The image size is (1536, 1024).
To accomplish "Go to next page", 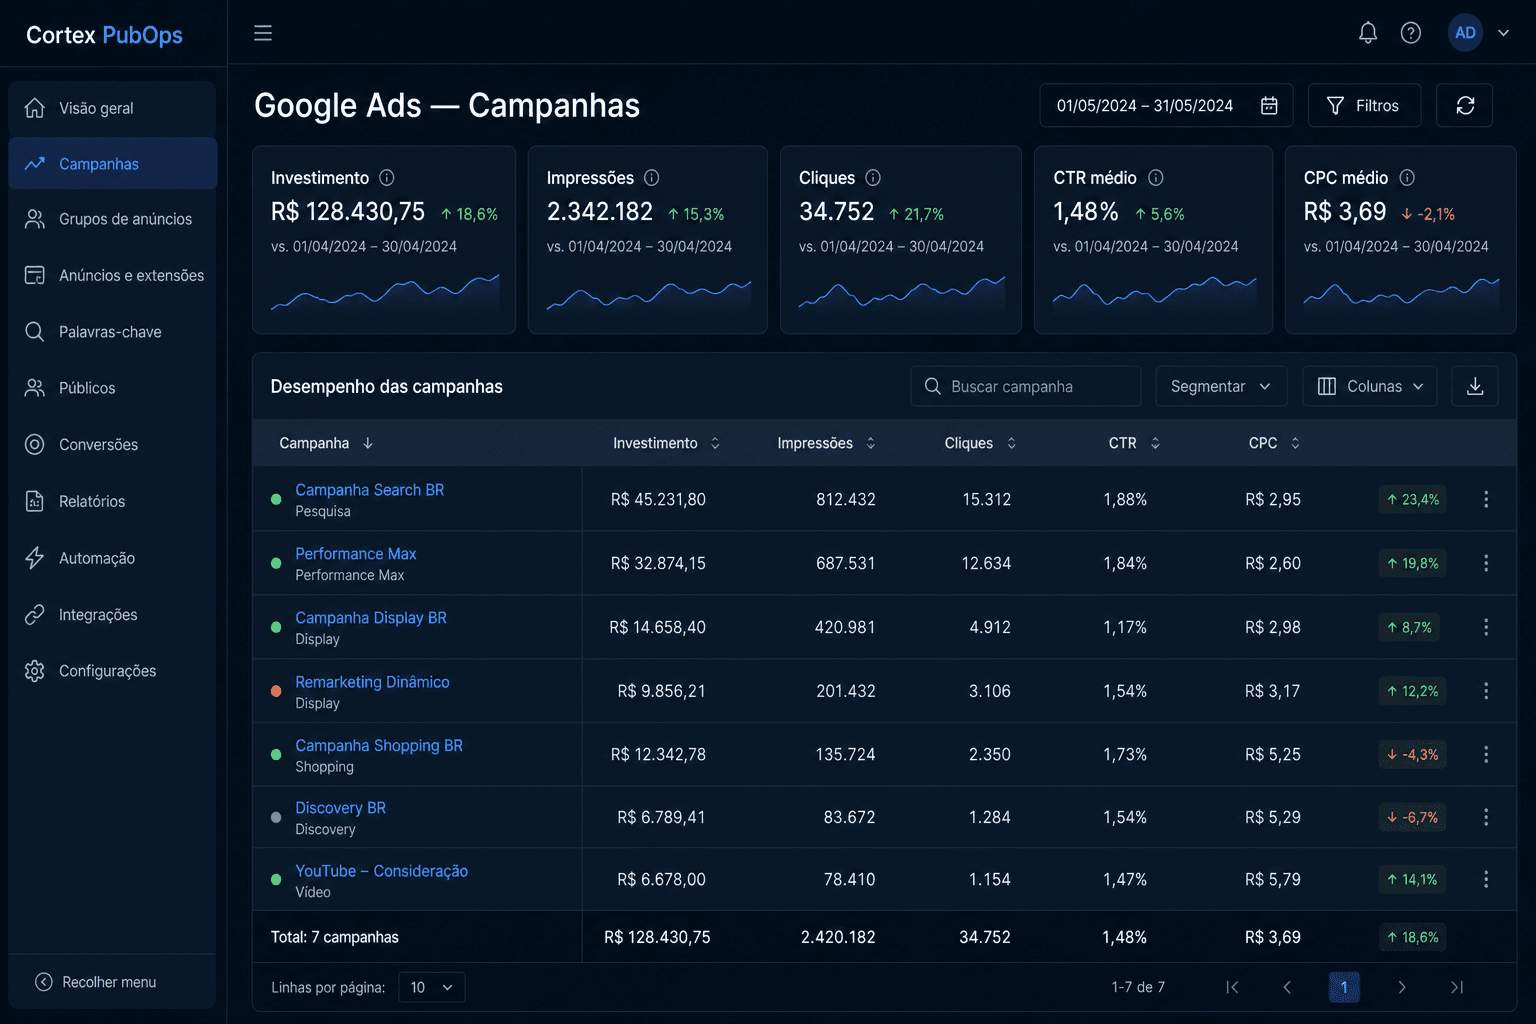I will [x=1402, y=987].
